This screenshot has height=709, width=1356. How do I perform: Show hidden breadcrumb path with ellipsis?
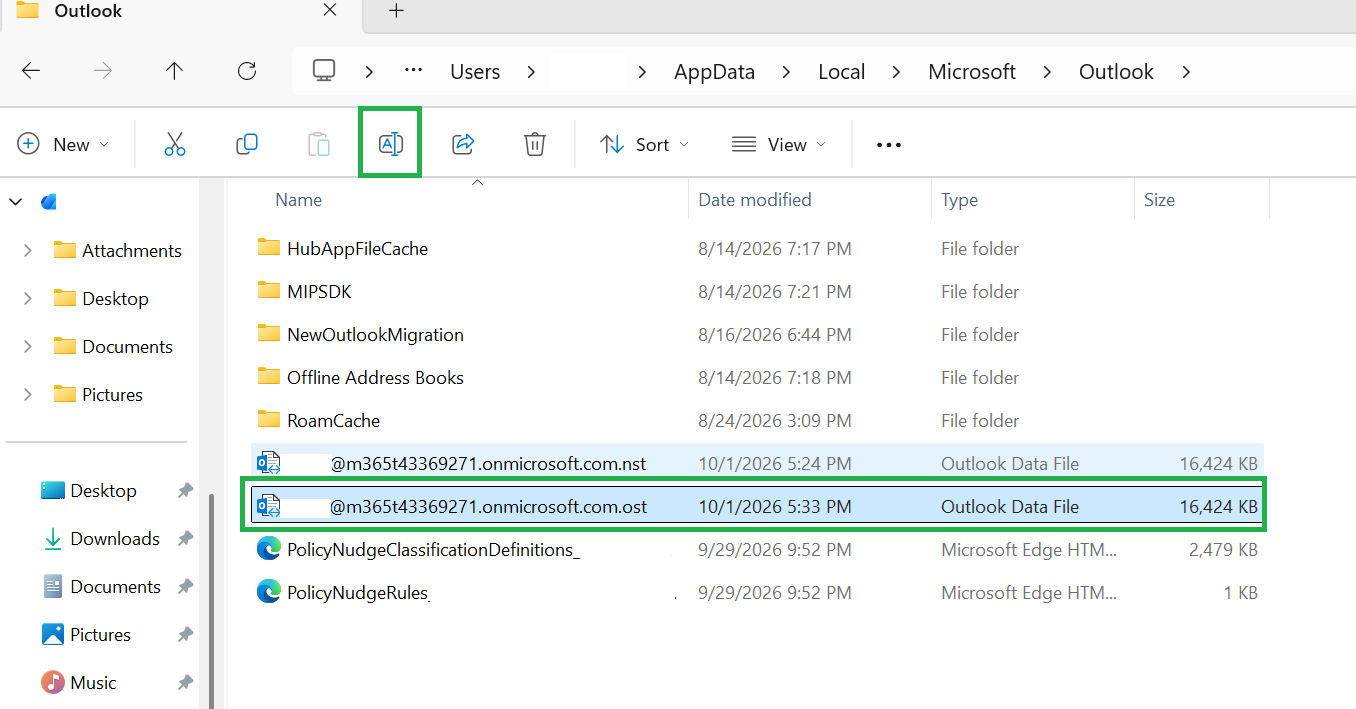(x=413, y=71)
